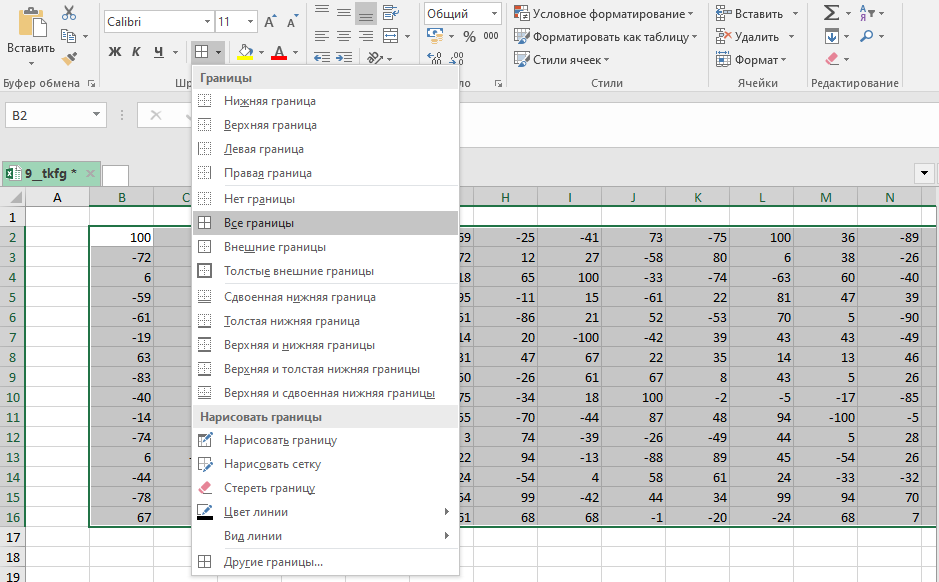Toggle bottom vertical alignment button

click(366, 13)
